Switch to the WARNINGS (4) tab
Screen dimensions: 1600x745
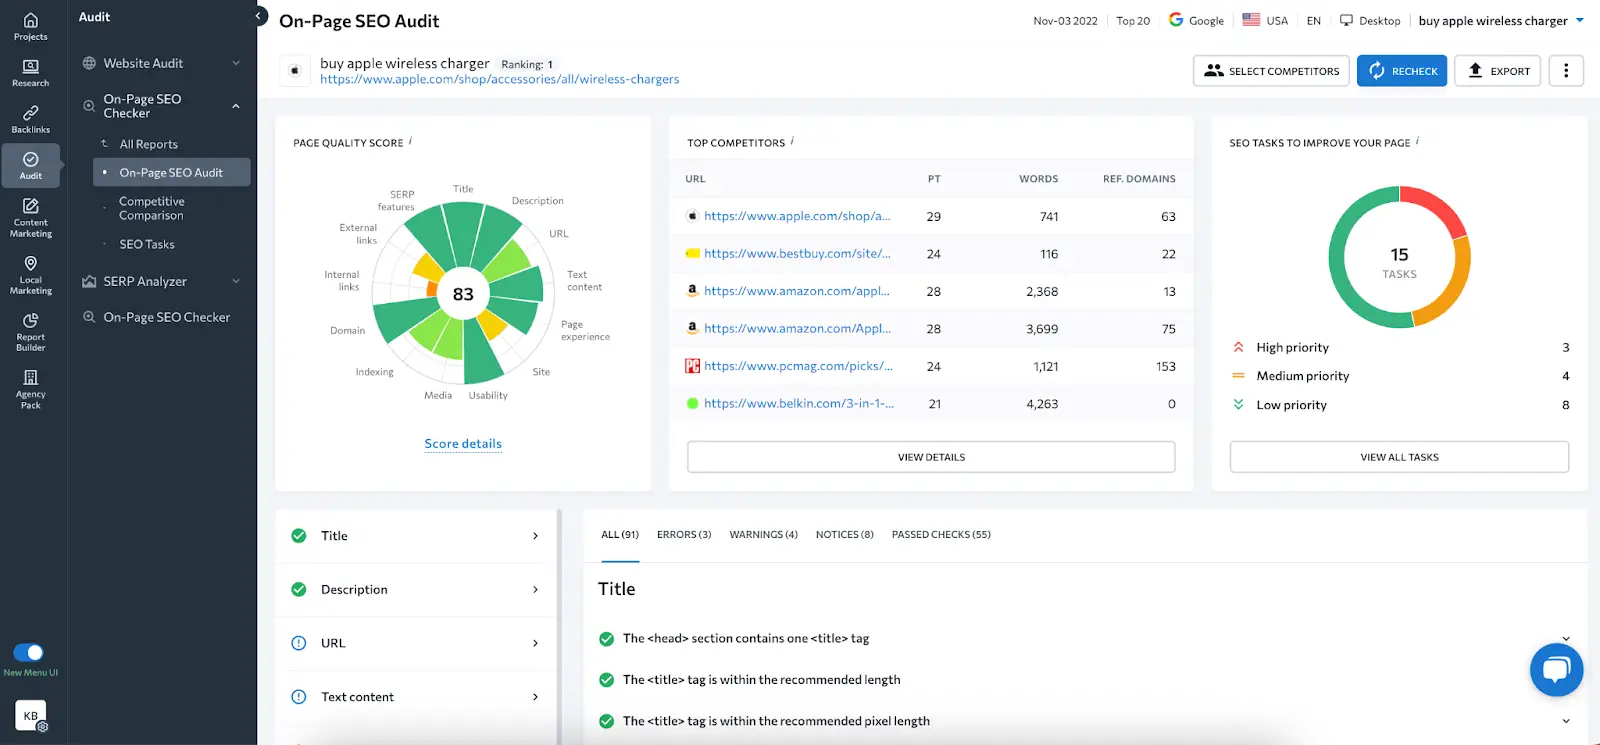tap(764, 535)
